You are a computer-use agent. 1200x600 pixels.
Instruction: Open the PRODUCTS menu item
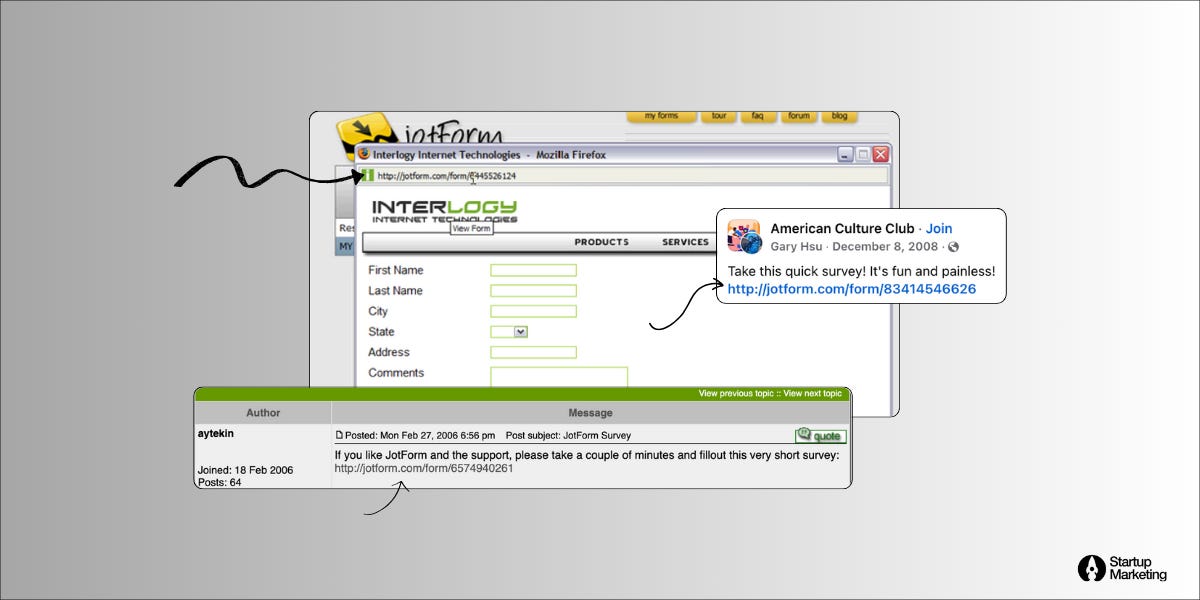click(x=601, y=242)
